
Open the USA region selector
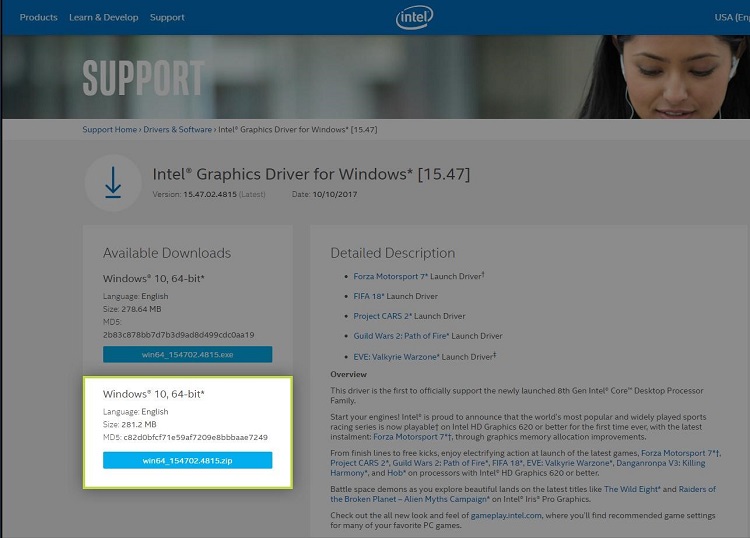click(732, 17)
